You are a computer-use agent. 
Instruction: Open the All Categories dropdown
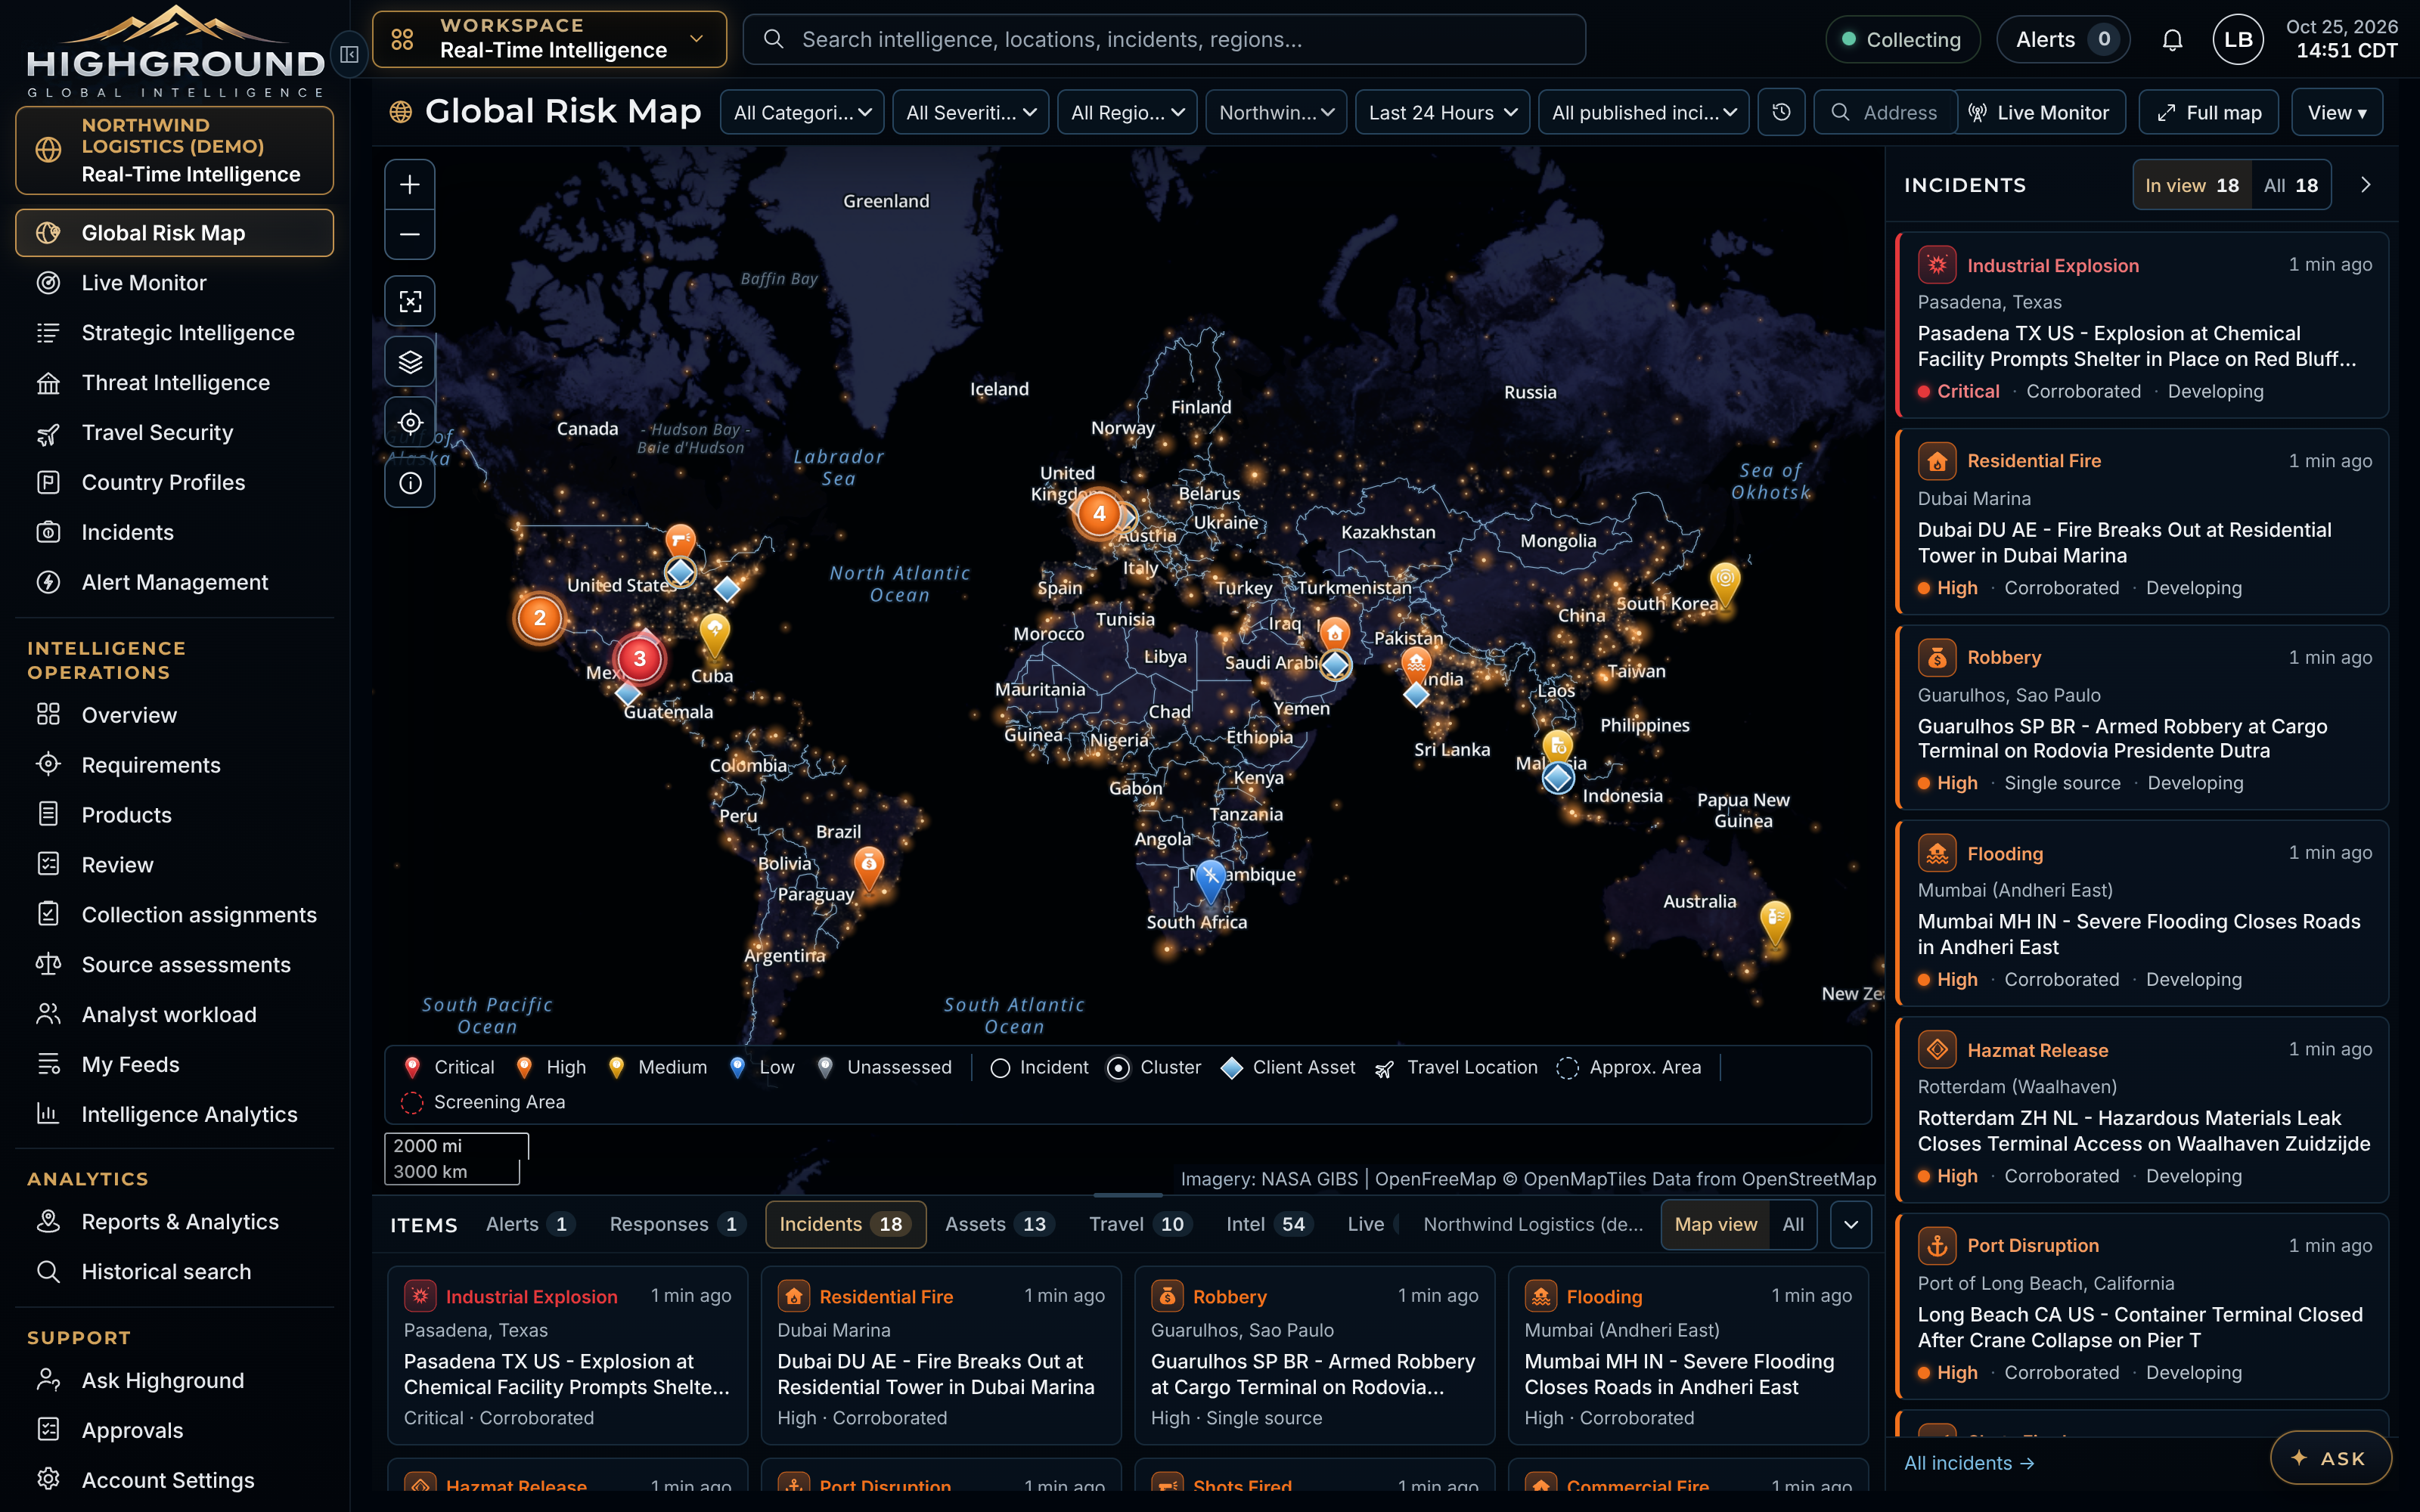(x=802, y=112)
